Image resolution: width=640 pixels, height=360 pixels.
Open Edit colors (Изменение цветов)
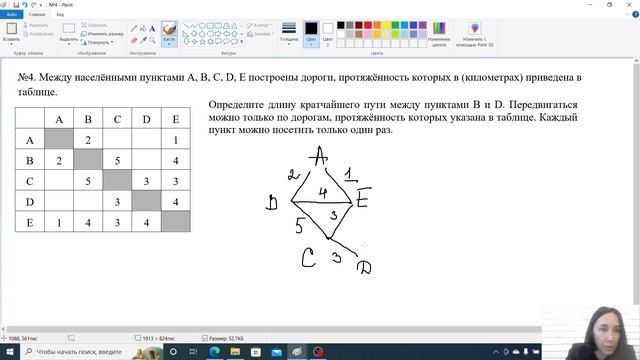439,34
